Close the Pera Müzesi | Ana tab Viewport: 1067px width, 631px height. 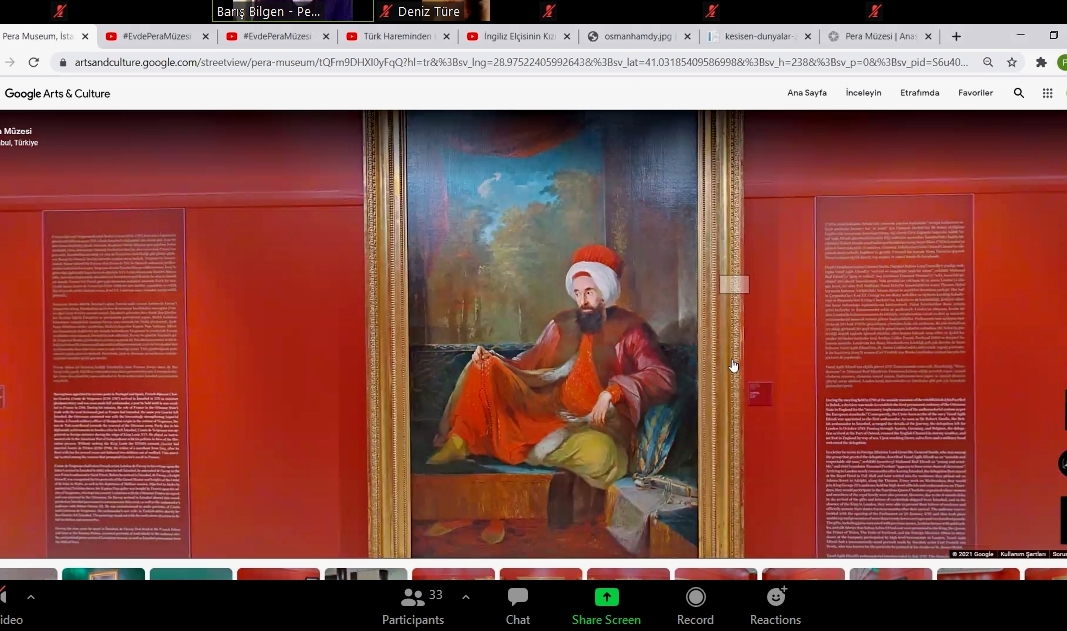[928, 37]
